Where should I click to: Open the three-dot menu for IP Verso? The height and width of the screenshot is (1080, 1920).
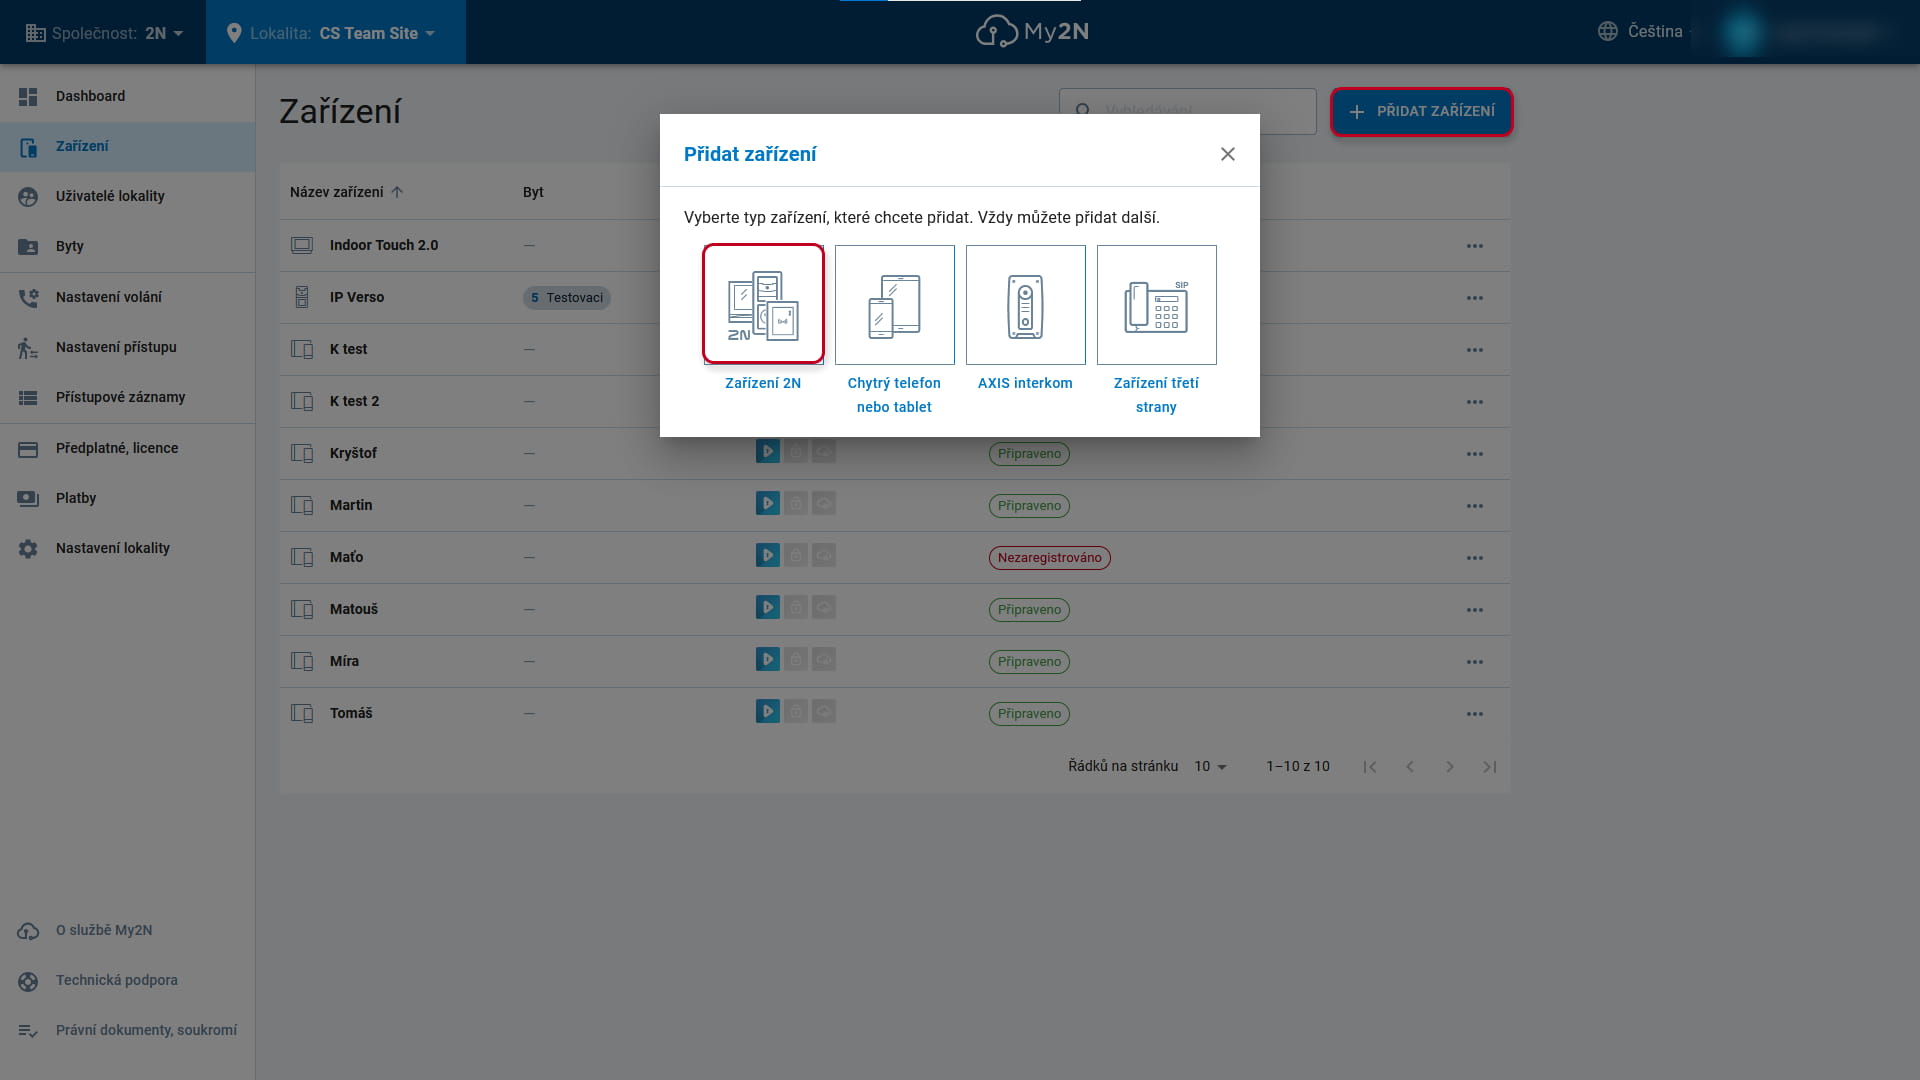point(1475,298)
